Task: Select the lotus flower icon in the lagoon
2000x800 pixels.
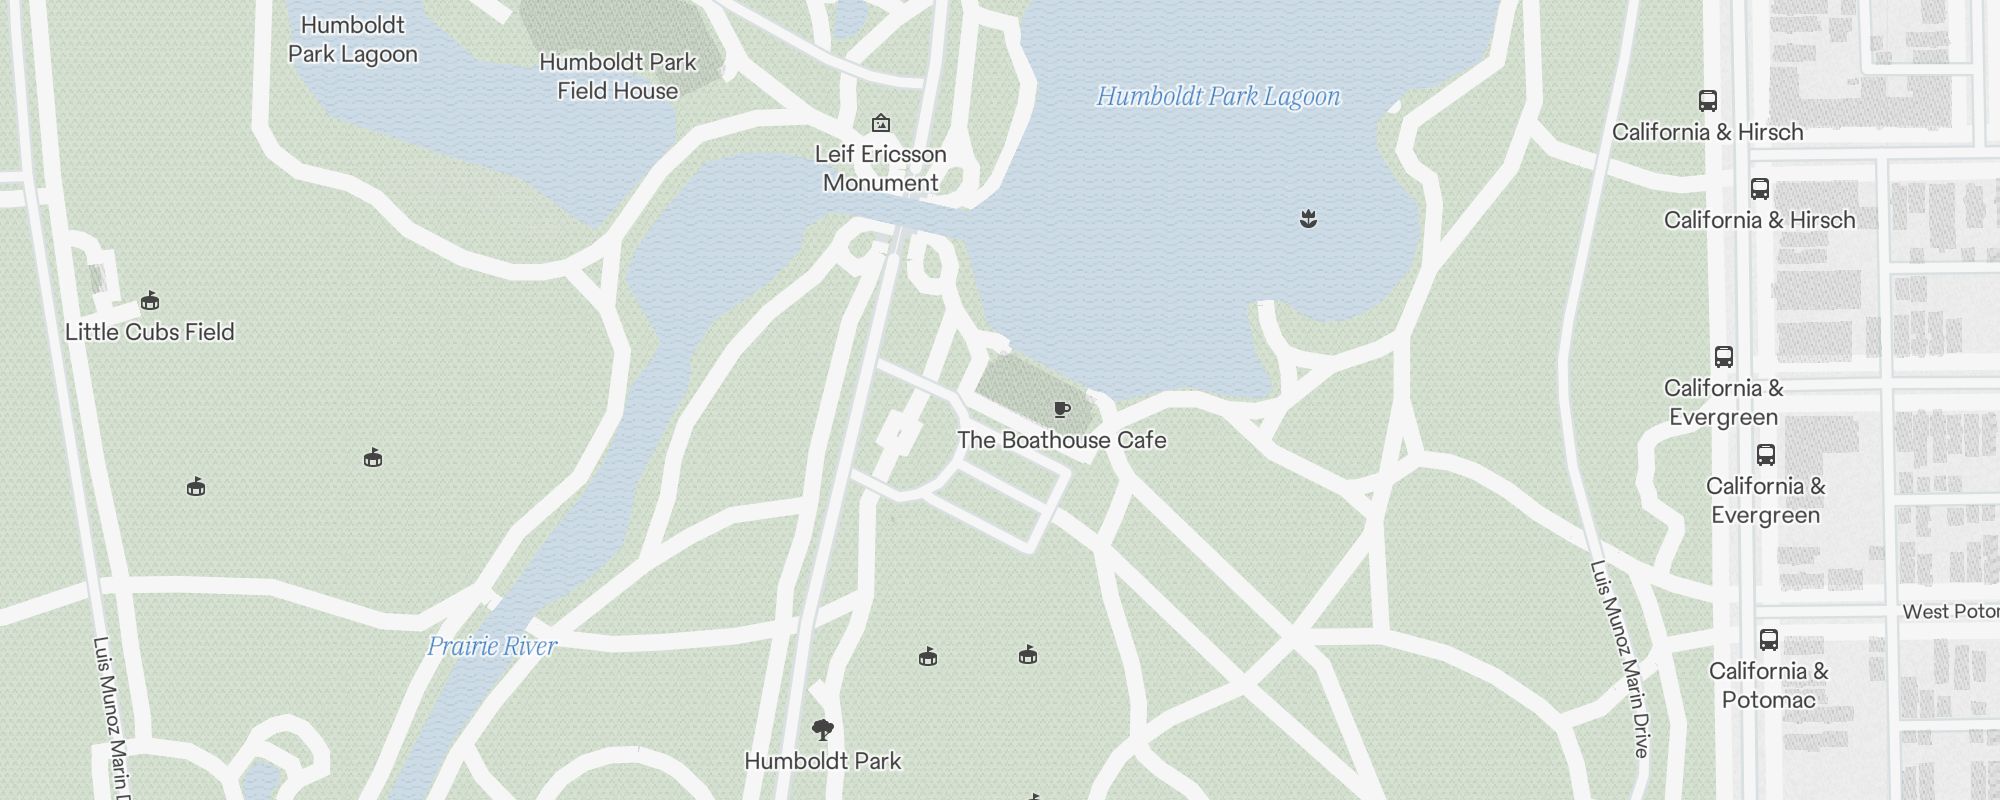Action: (1308, 218)
